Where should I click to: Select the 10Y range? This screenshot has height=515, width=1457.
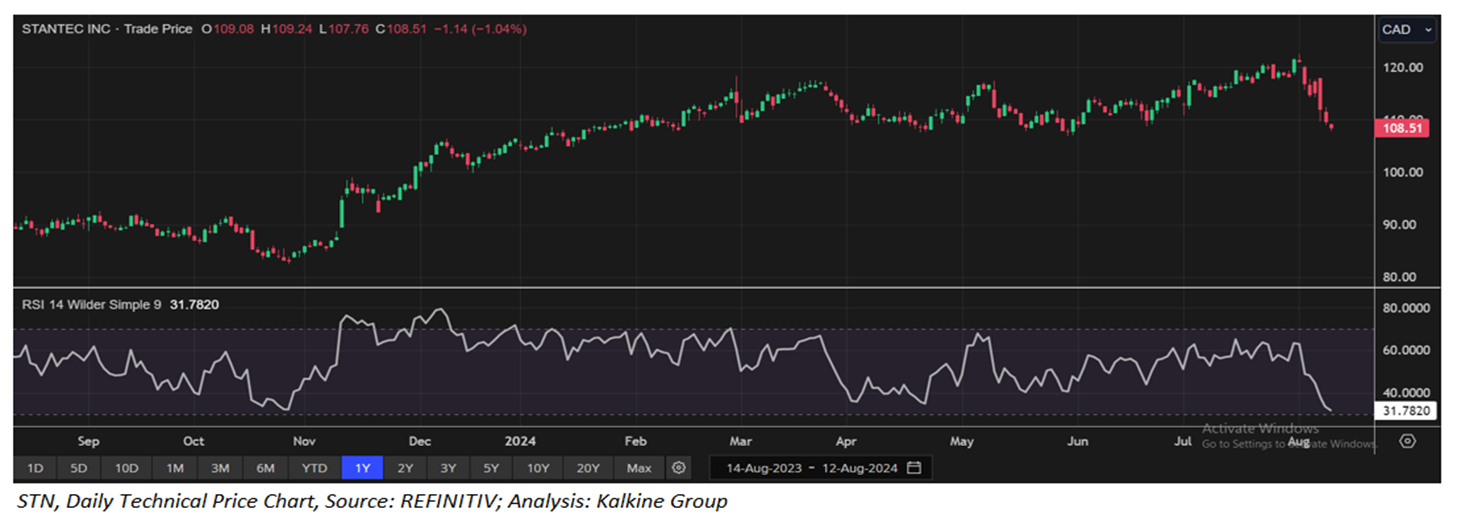[538, 468]
